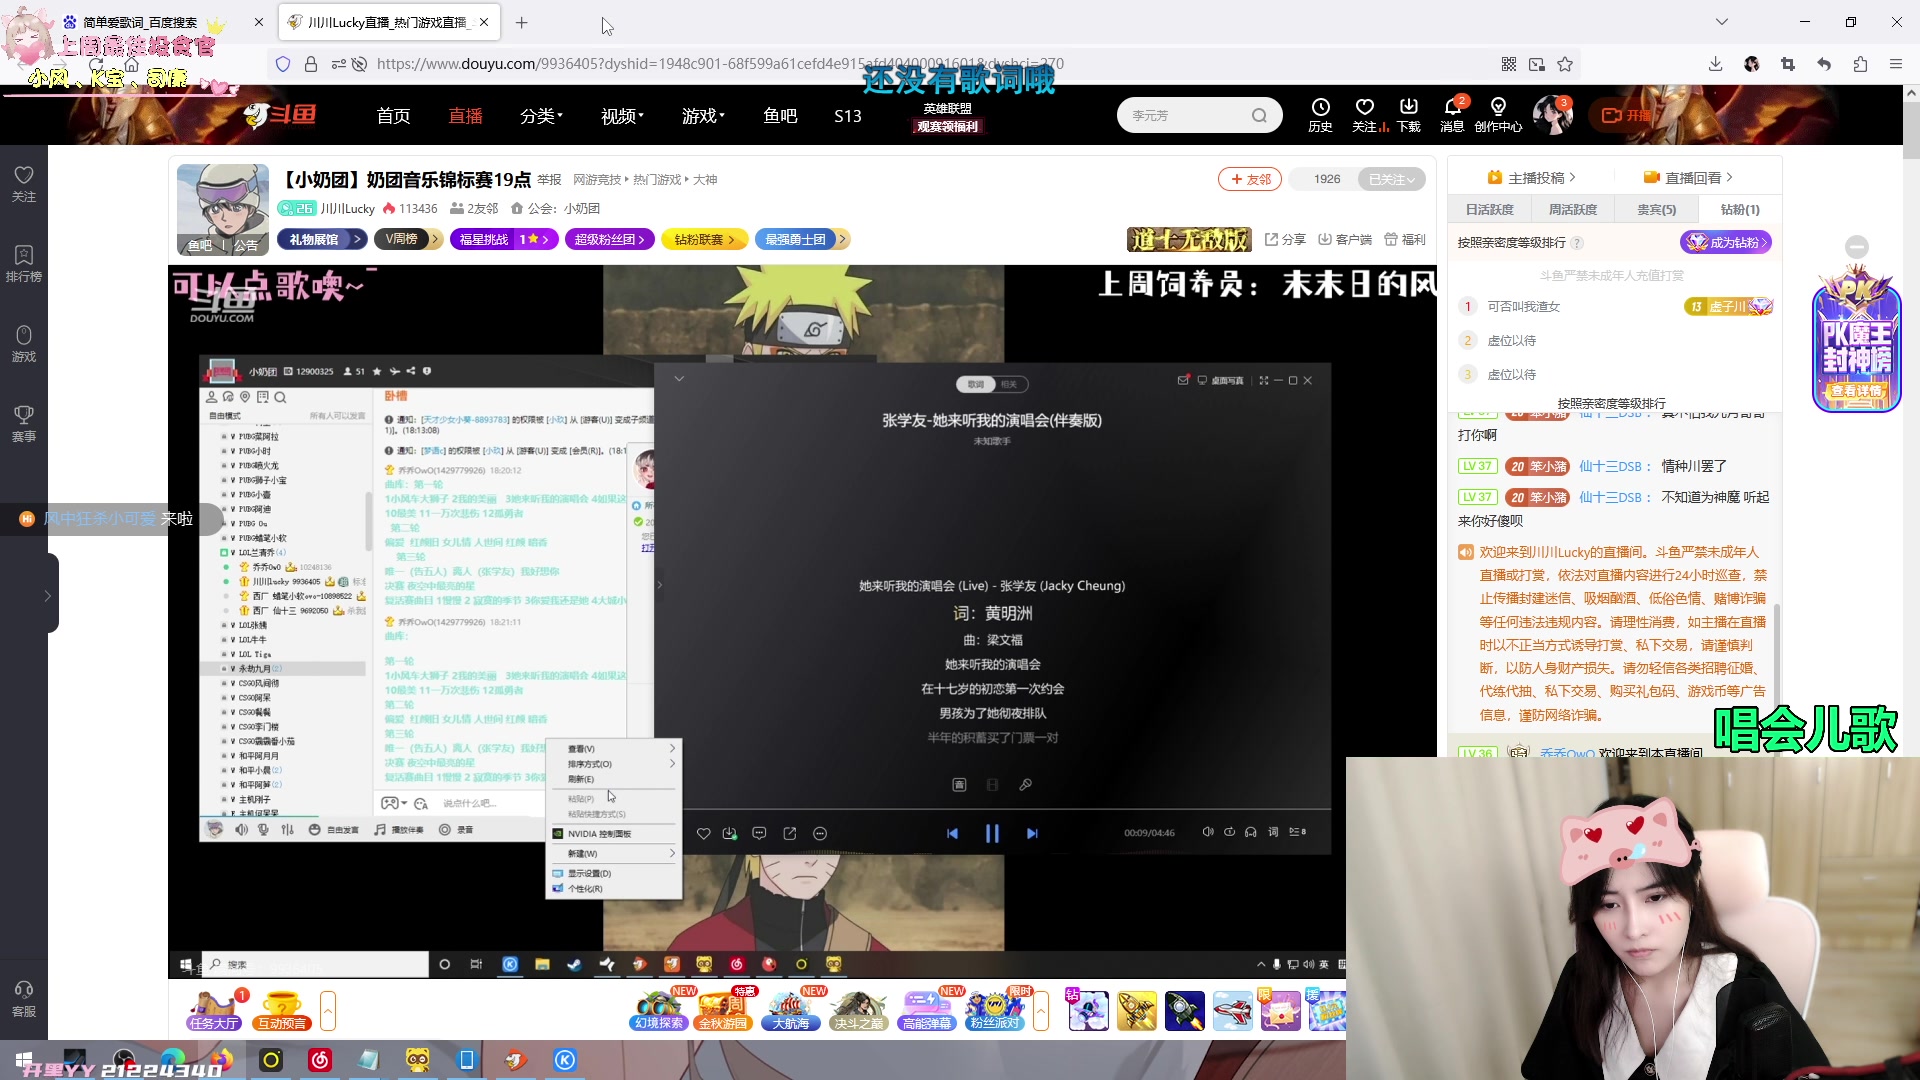Expand the arrow beside 互动预言
The image size is (1920, 1080).
point(328,1010)
